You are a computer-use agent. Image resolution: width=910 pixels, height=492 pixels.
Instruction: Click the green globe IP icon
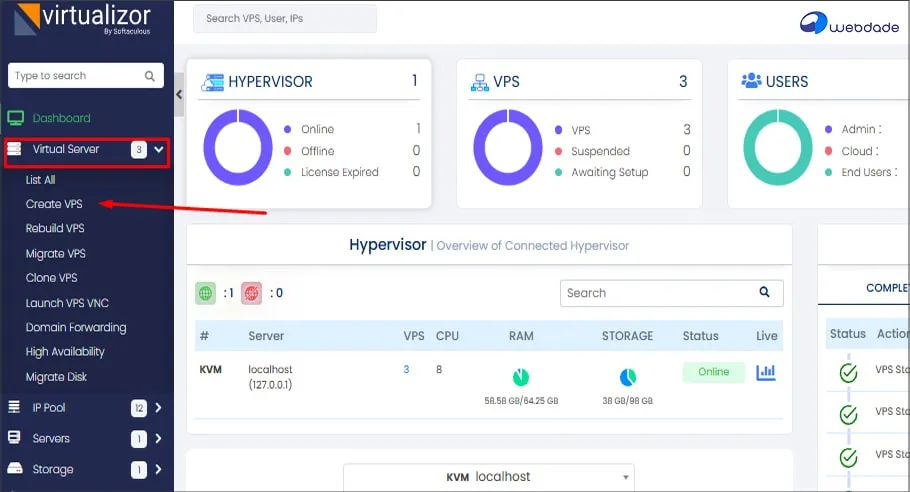(x=206, y=293)
